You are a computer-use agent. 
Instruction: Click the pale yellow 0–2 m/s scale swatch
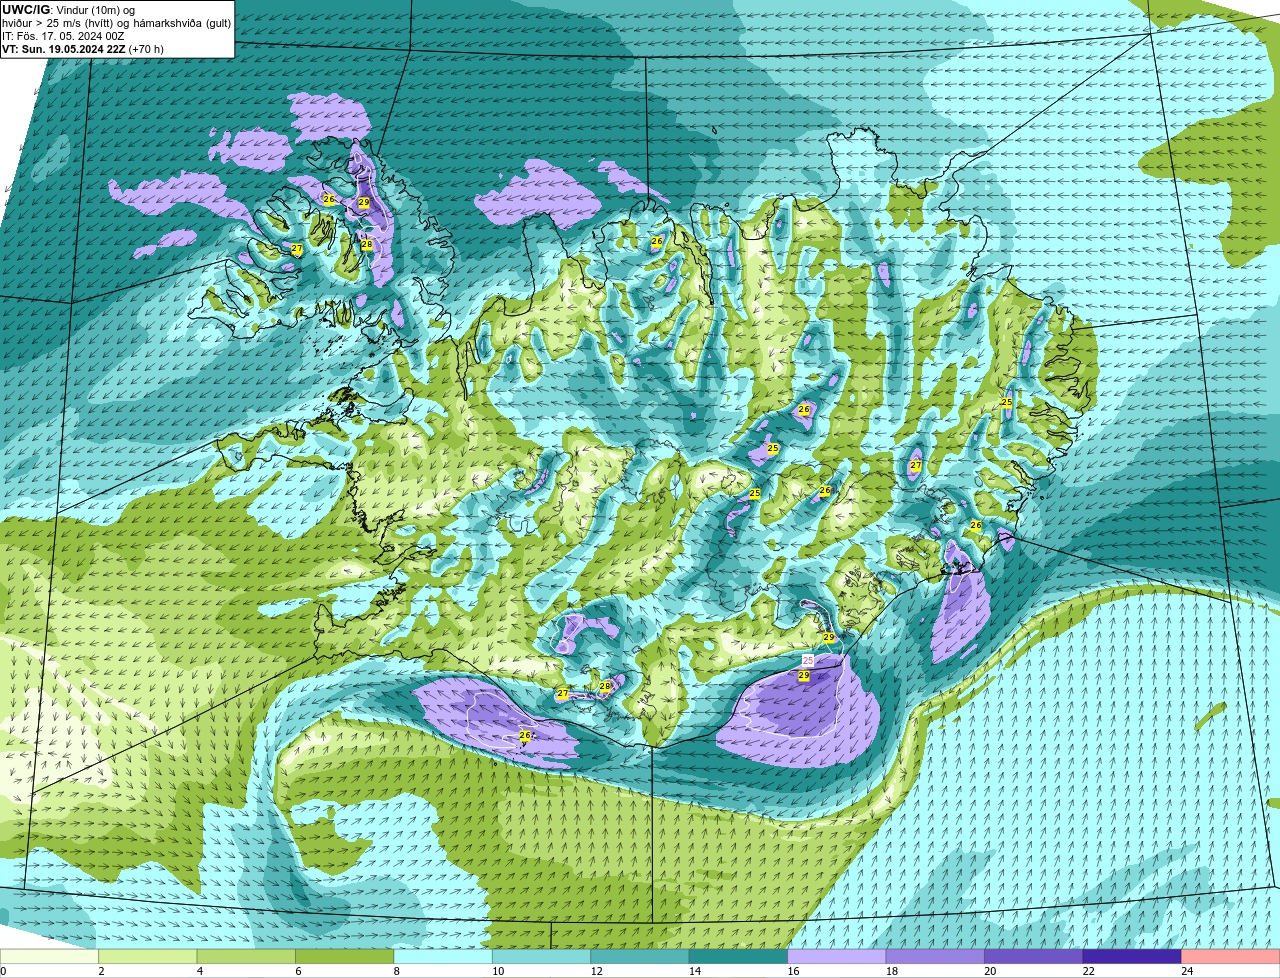click(49, 957)
